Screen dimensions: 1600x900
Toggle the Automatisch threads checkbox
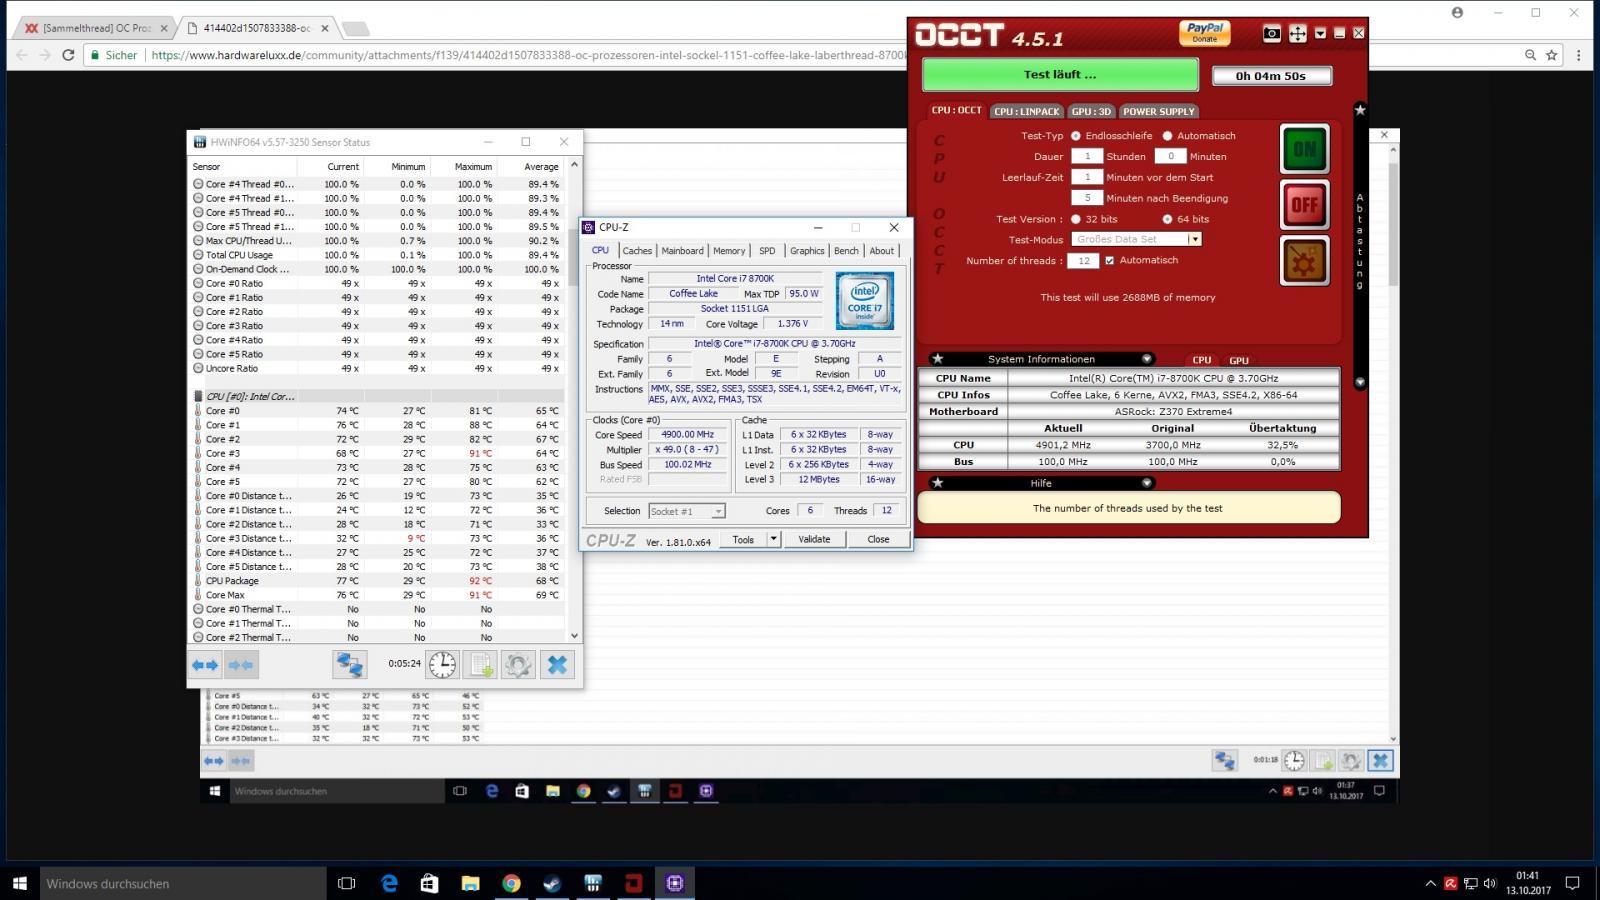click(x=1109, y=261)
